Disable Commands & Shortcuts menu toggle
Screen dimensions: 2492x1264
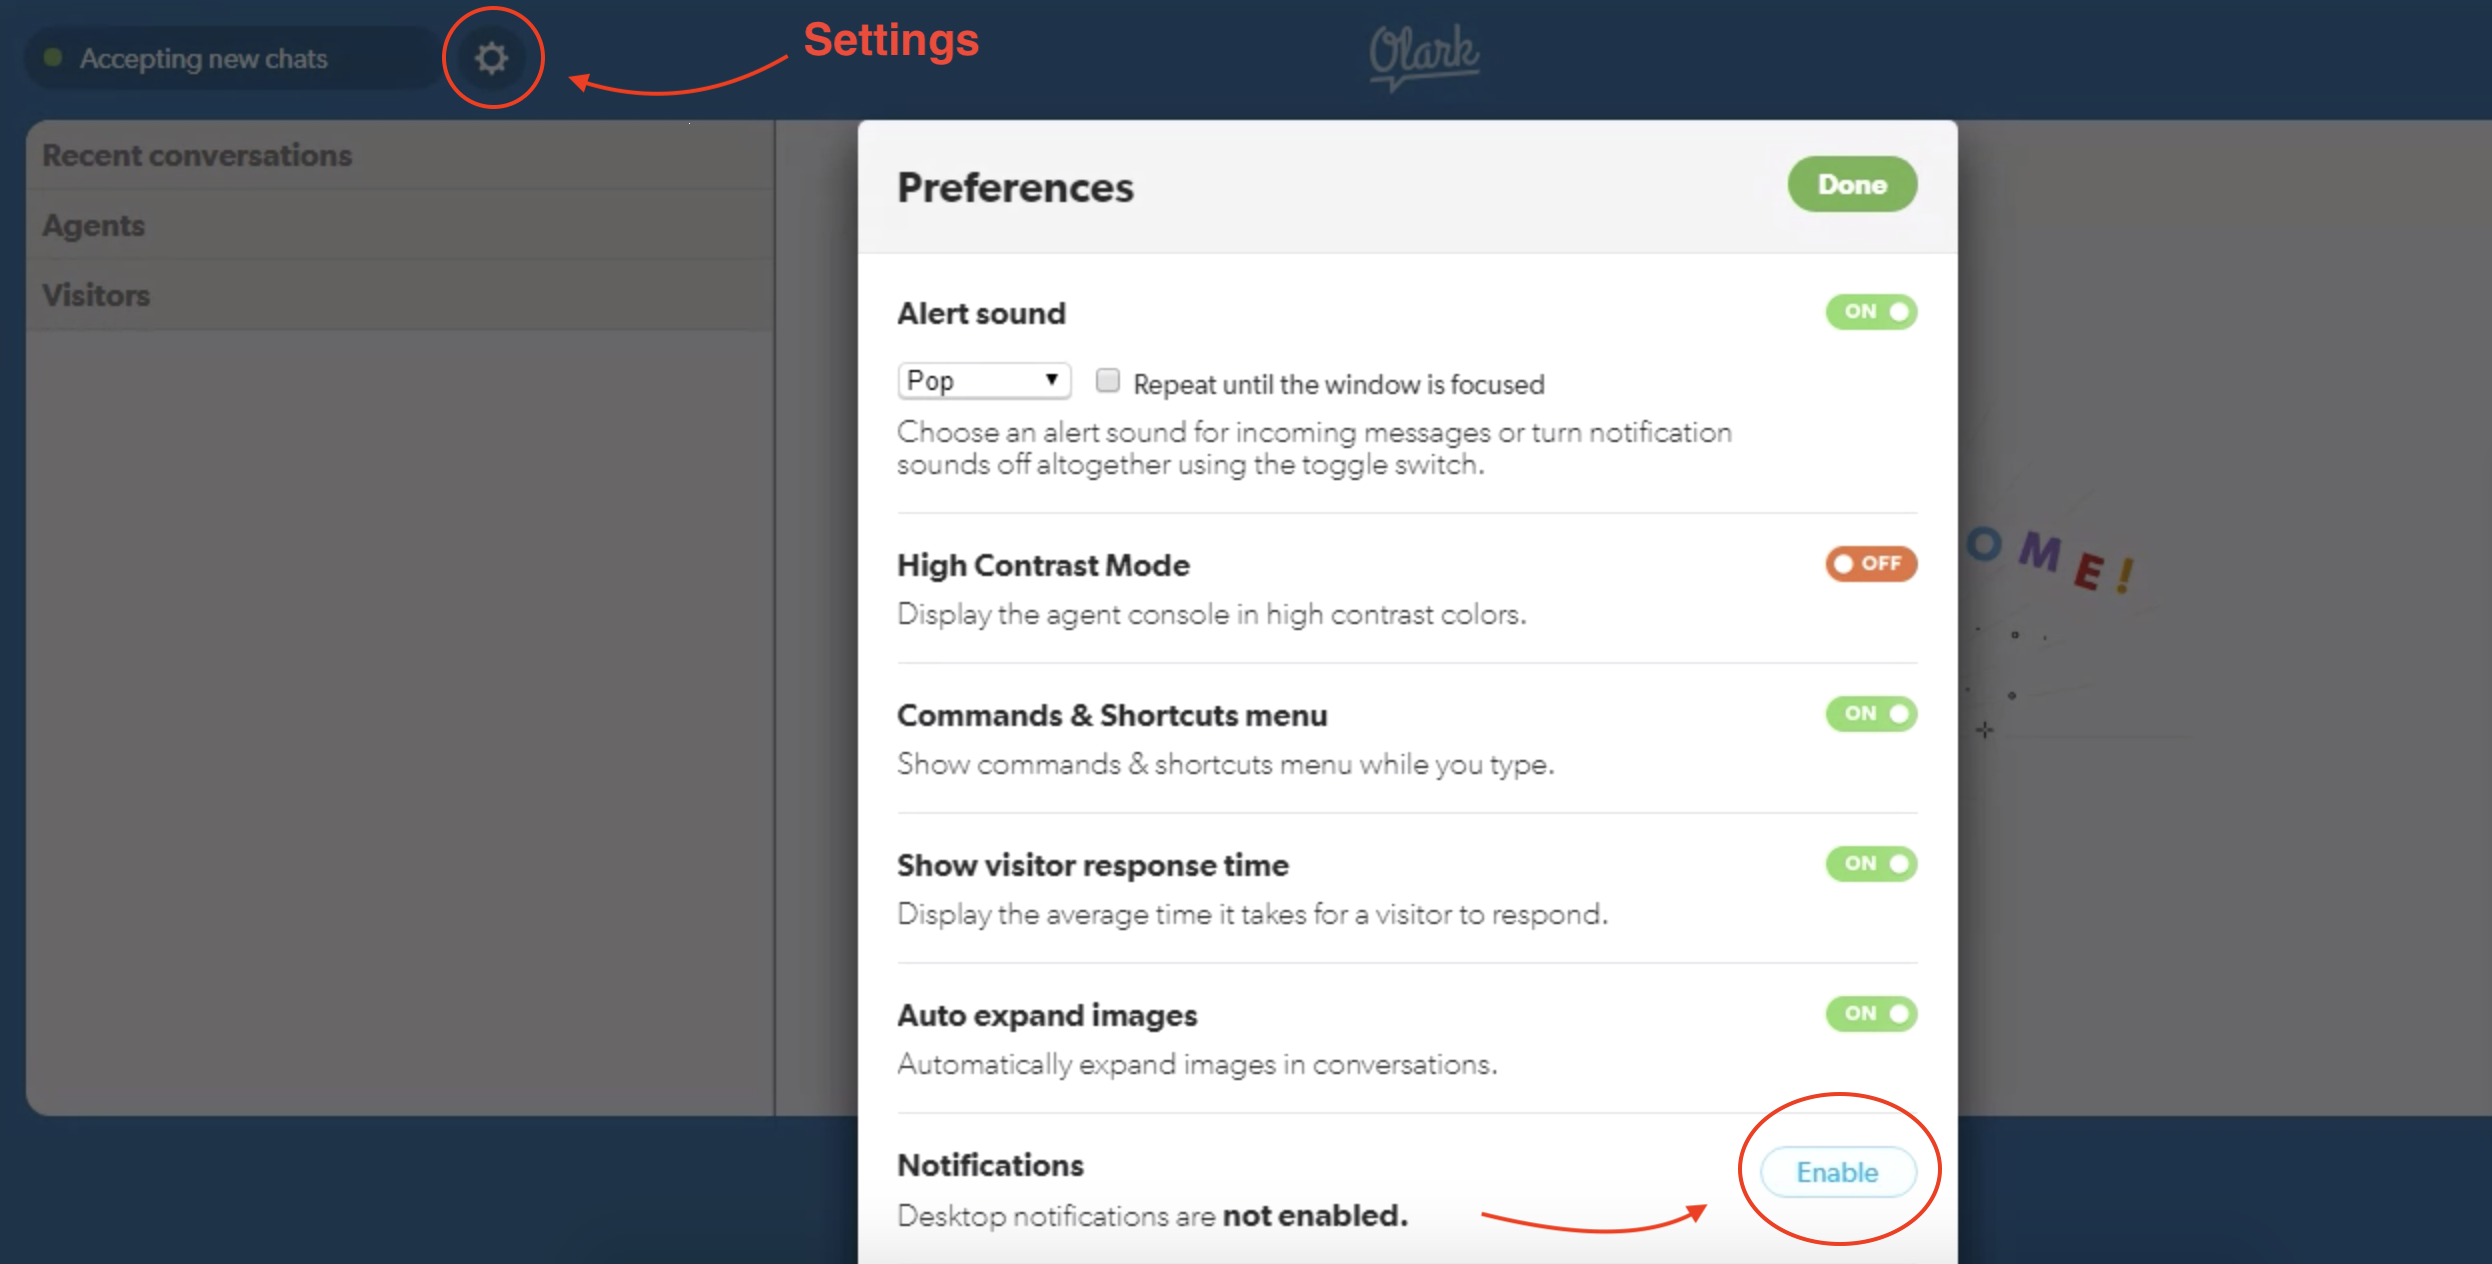click(x=1870, y=714)
